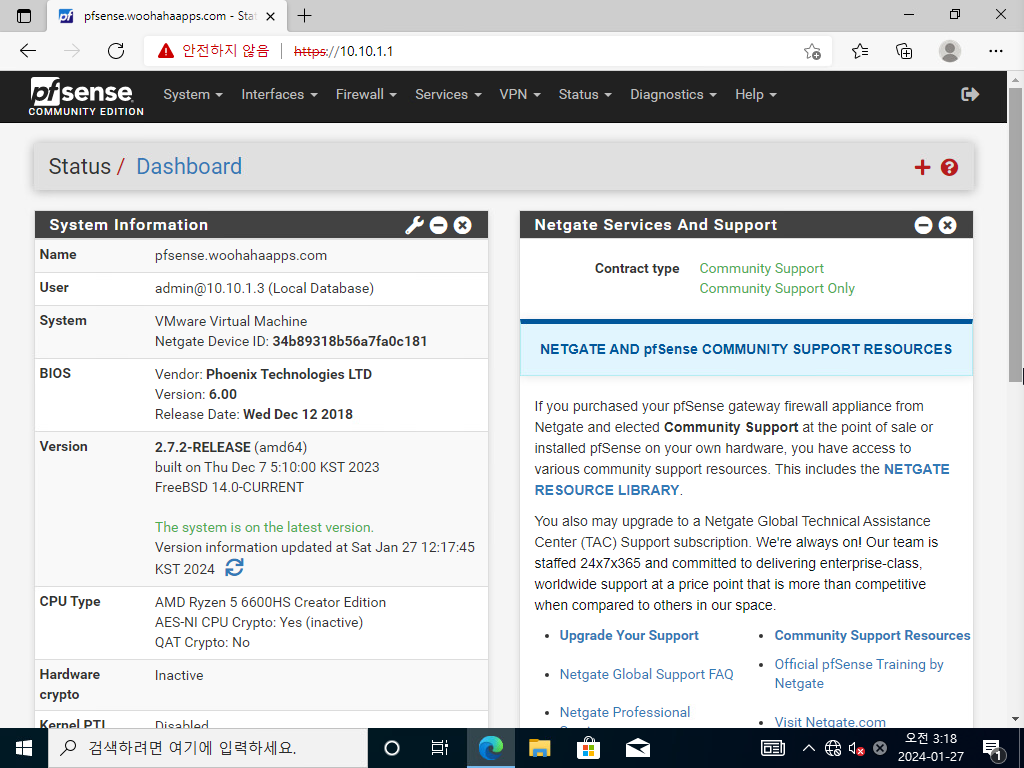The width and height of the screenshot is (1024, 768).
Task: Click the muted volume tray icon
Action: click(x=856, y=748)
